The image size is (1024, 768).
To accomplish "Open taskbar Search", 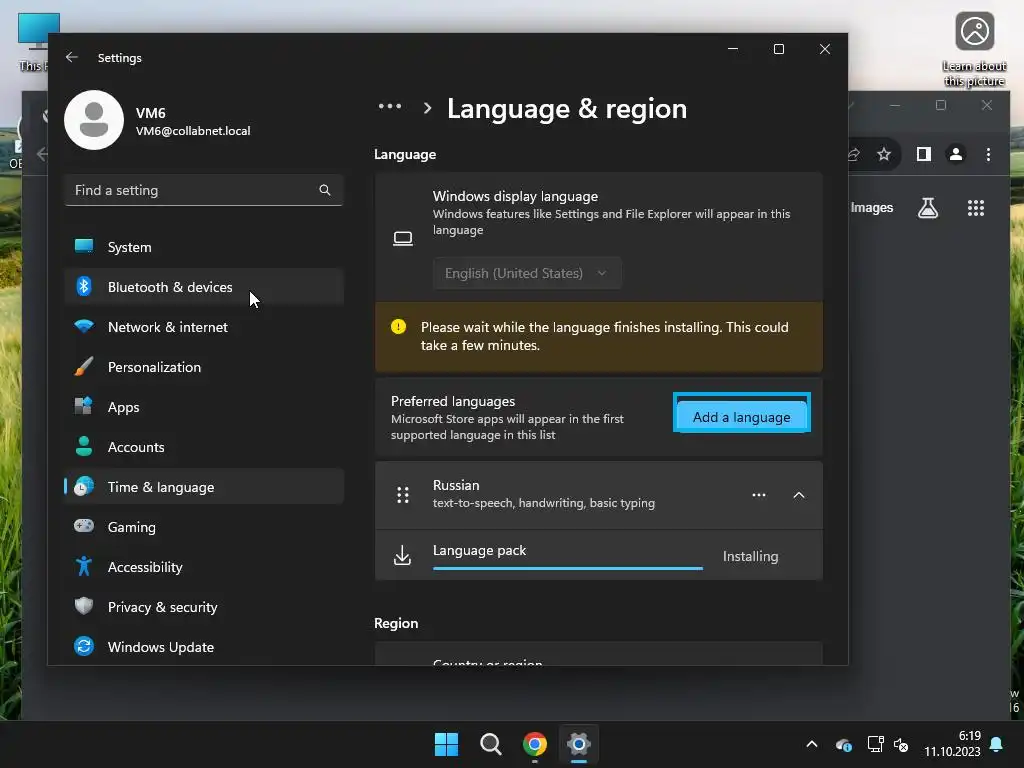I will [x=490, y=744].
